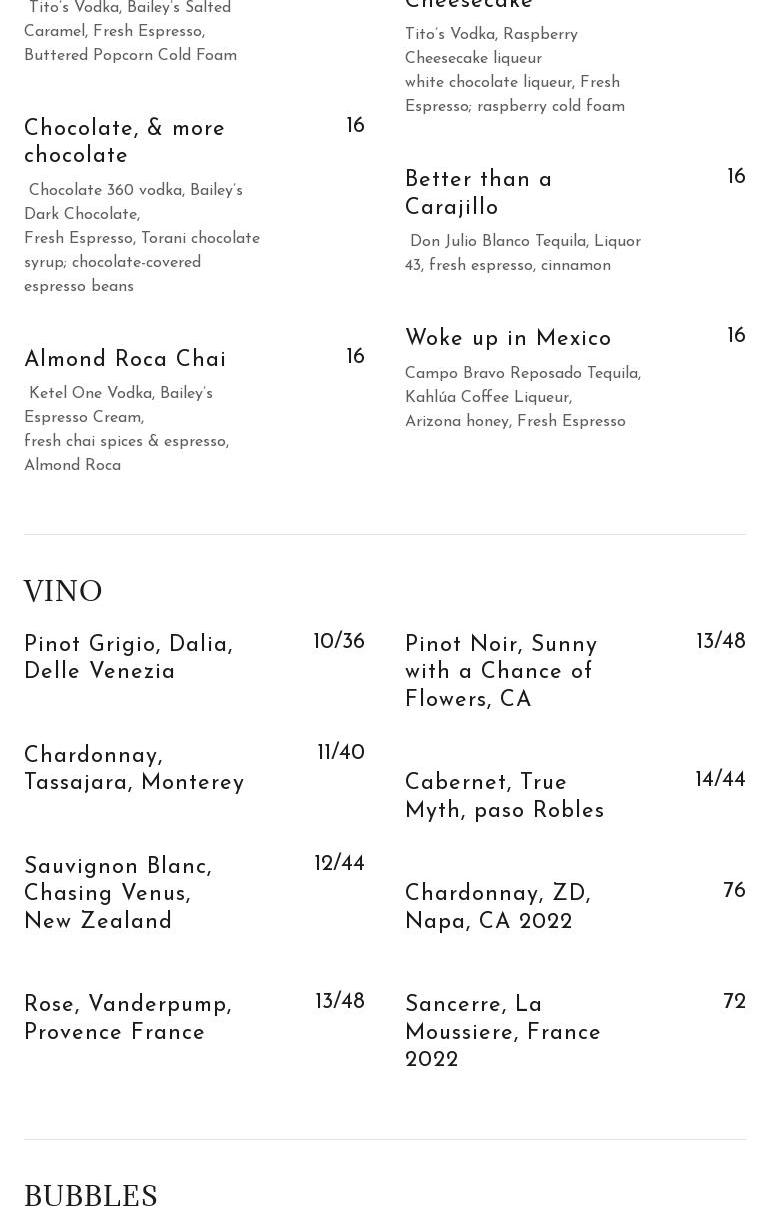This screenshot has width=770, height=1213.
Task: Click Cabernet, True Myth, paso Robles
Action: [x=504, y=796]
